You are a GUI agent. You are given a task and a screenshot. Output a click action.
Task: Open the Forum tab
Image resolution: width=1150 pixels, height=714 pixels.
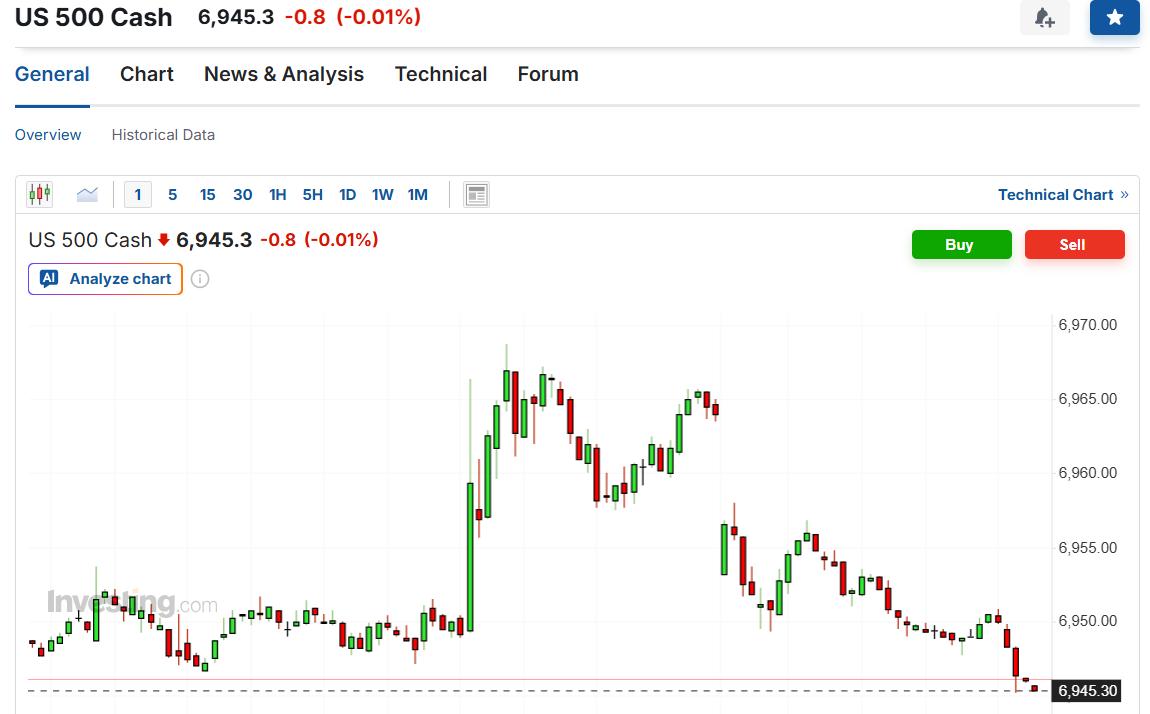point(548,74)
